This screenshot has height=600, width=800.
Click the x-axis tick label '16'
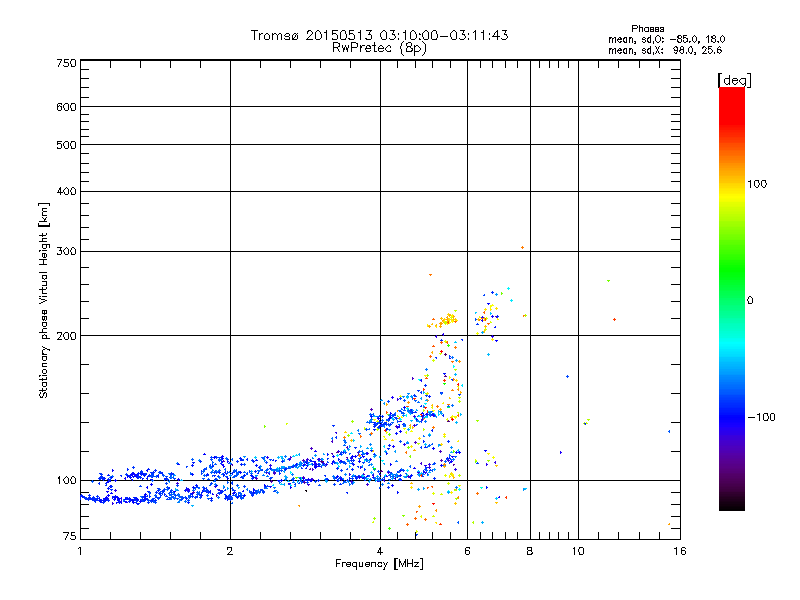[x=680, y=551]
